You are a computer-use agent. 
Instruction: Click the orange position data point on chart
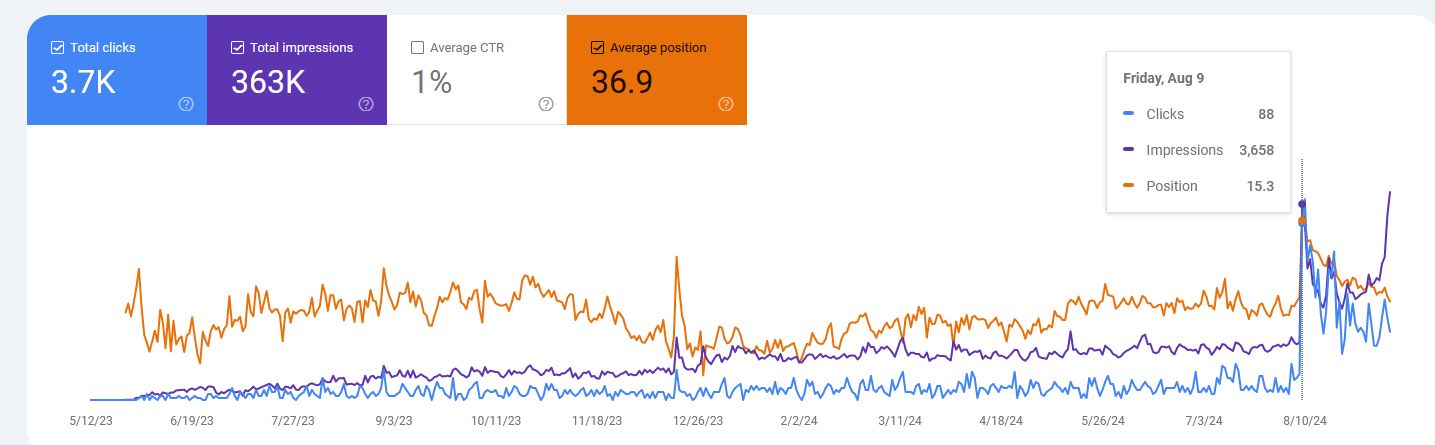tap(1302, 221)
